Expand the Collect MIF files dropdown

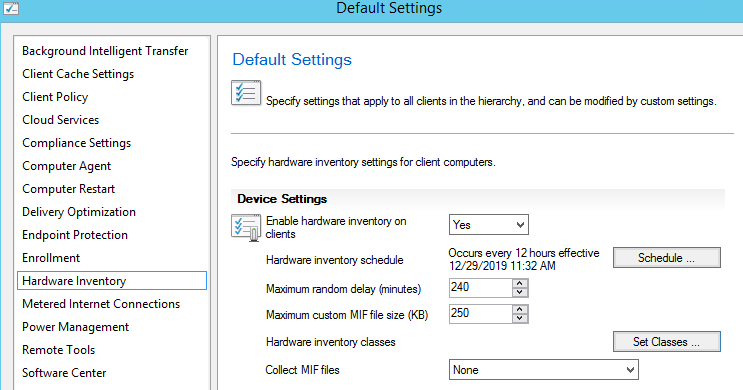(544, 370)
